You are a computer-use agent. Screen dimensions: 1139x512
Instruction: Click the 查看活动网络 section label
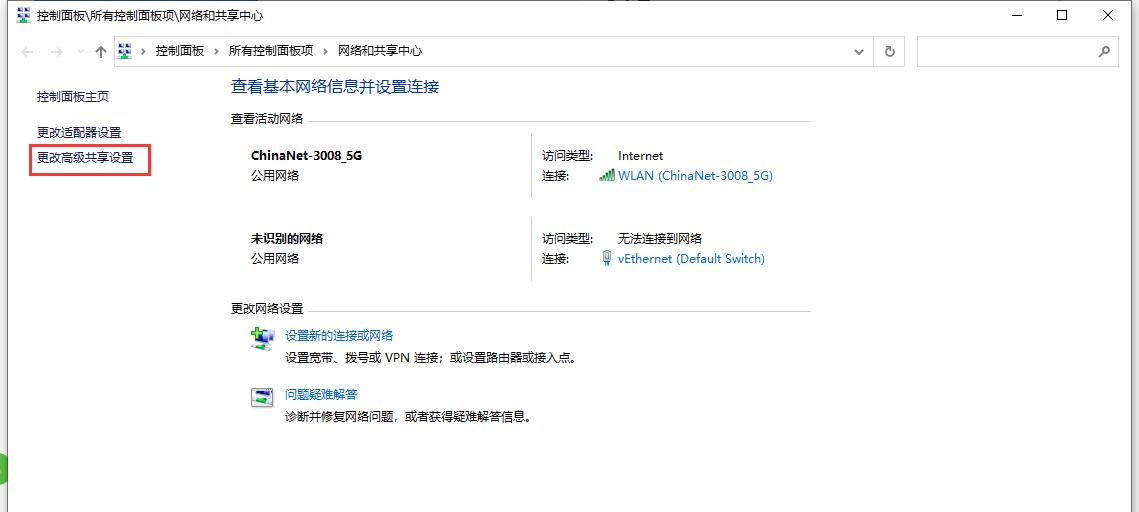point(267,120)
